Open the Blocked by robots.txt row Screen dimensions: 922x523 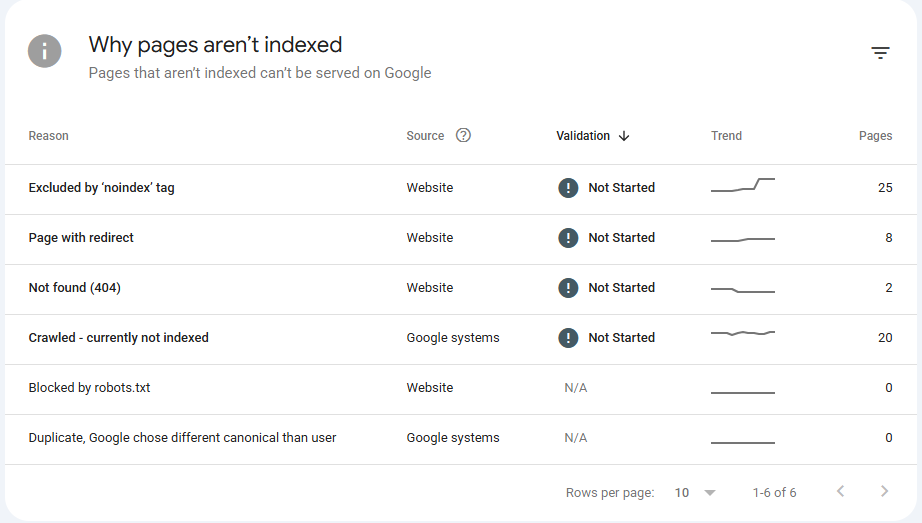[460, 389]
